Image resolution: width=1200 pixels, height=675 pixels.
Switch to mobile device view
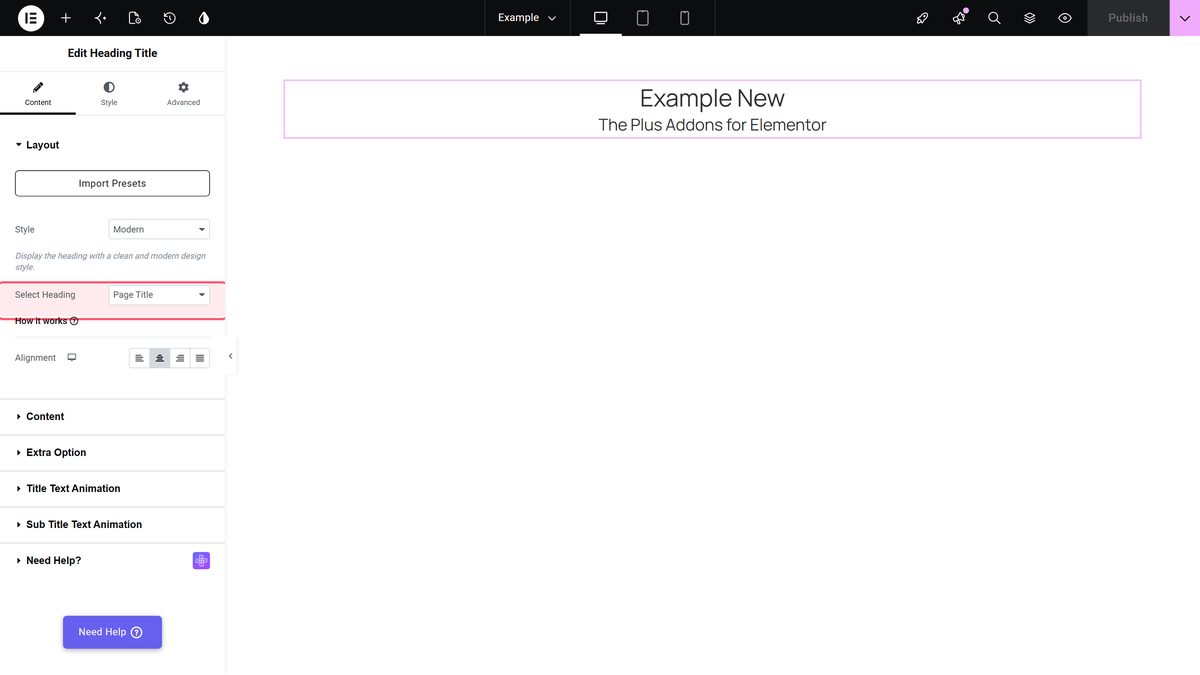pos(685,18)
